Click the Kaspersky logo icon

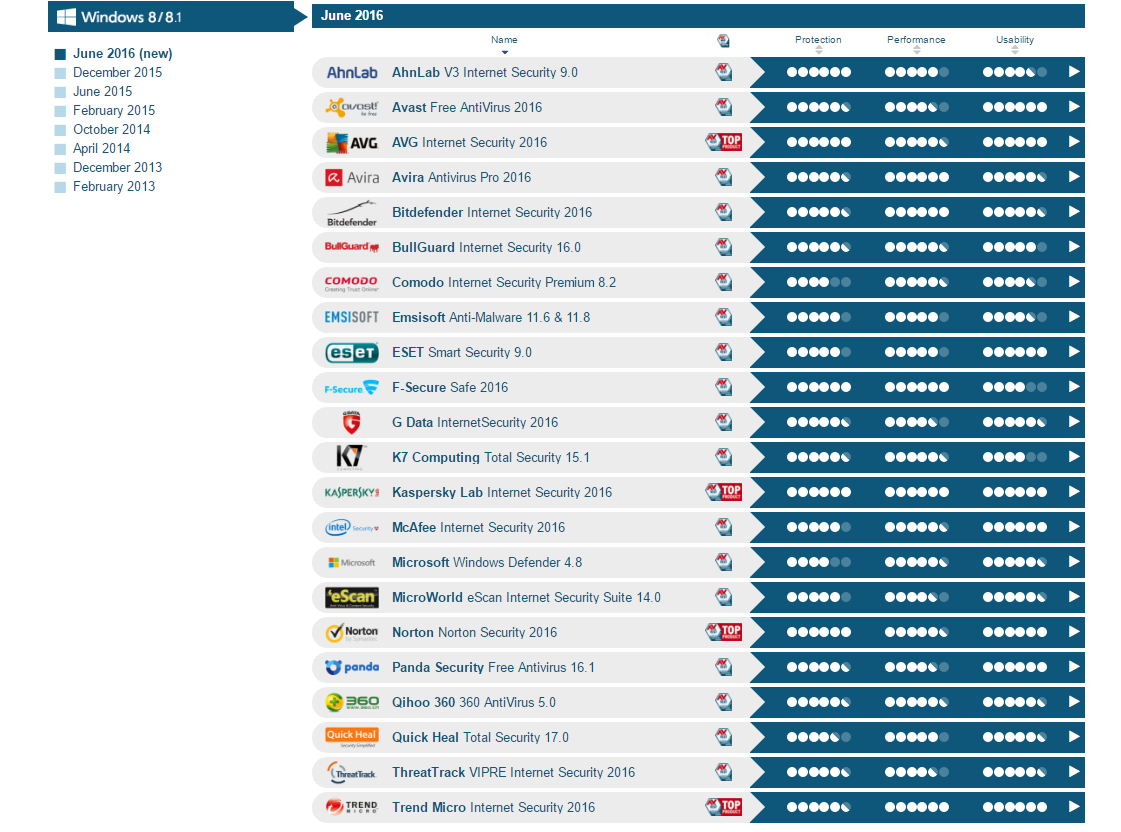pos(352,492)
